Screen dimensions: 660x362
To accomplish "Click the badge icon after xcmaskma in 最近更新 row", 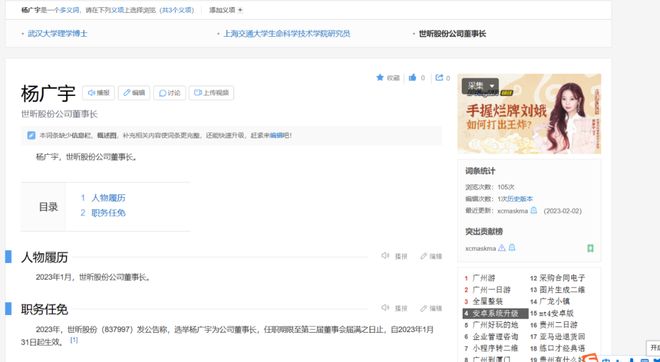I will point(533,210).
